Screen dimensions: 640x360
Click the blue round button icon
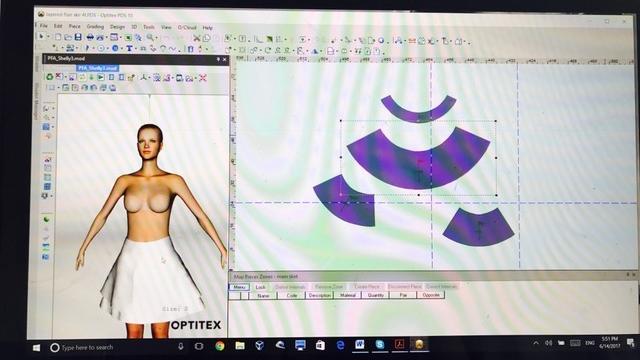pos(115,48)
